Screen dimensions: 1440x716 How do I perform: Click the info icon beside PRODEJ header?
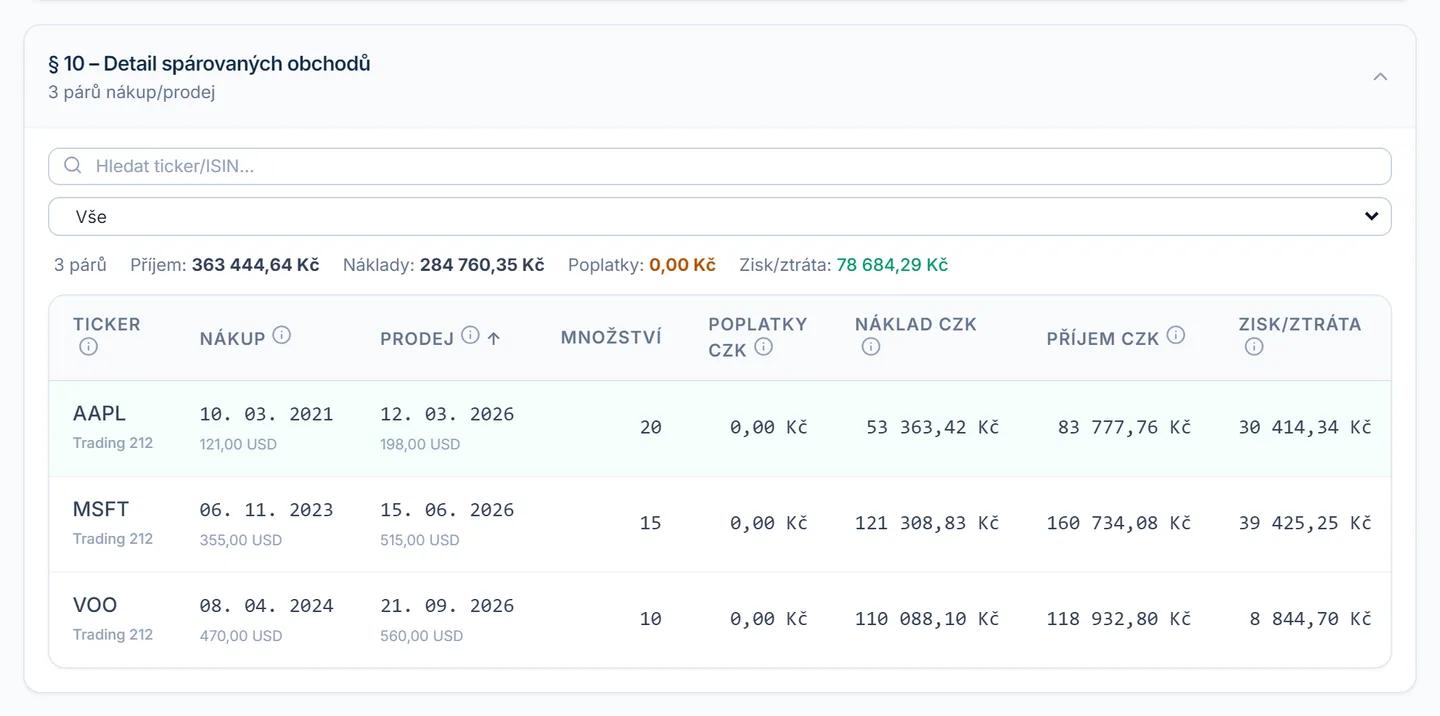(x=470, y=335)
